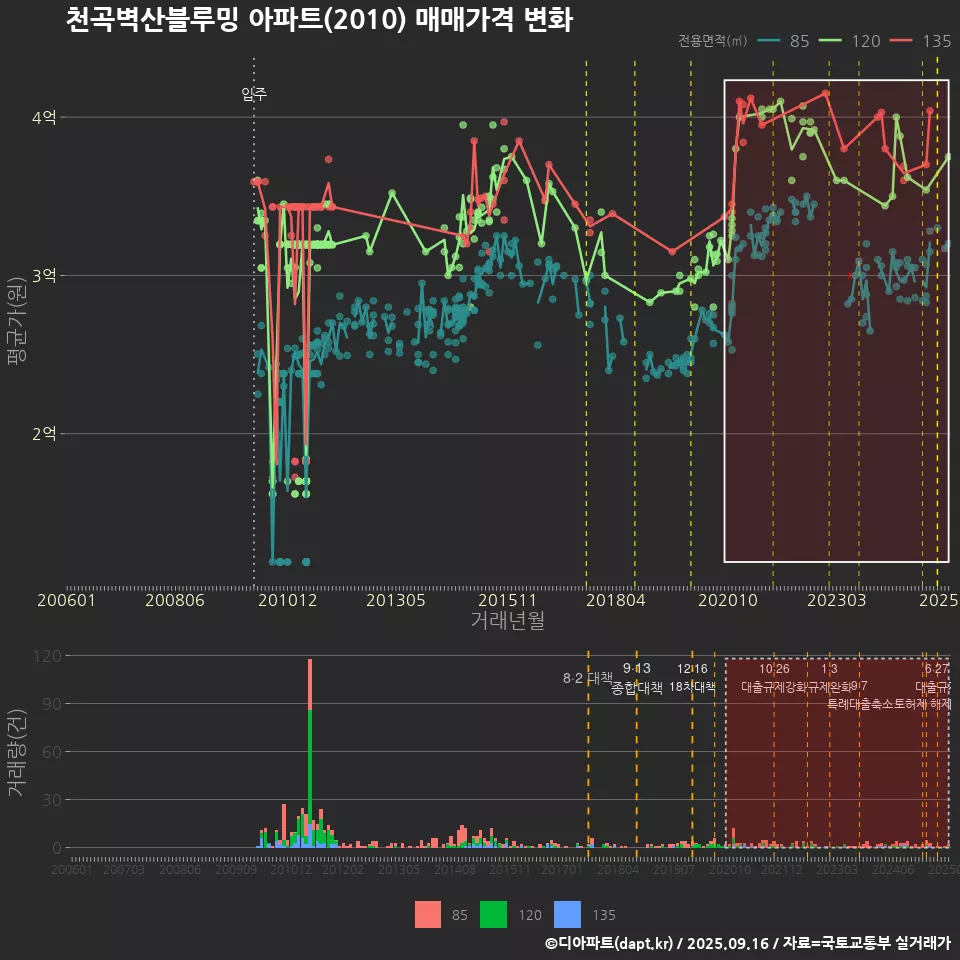This screenshot has width=960, height=960.
Task: Click the 9·13 policy date label
Action: (637, 668)
